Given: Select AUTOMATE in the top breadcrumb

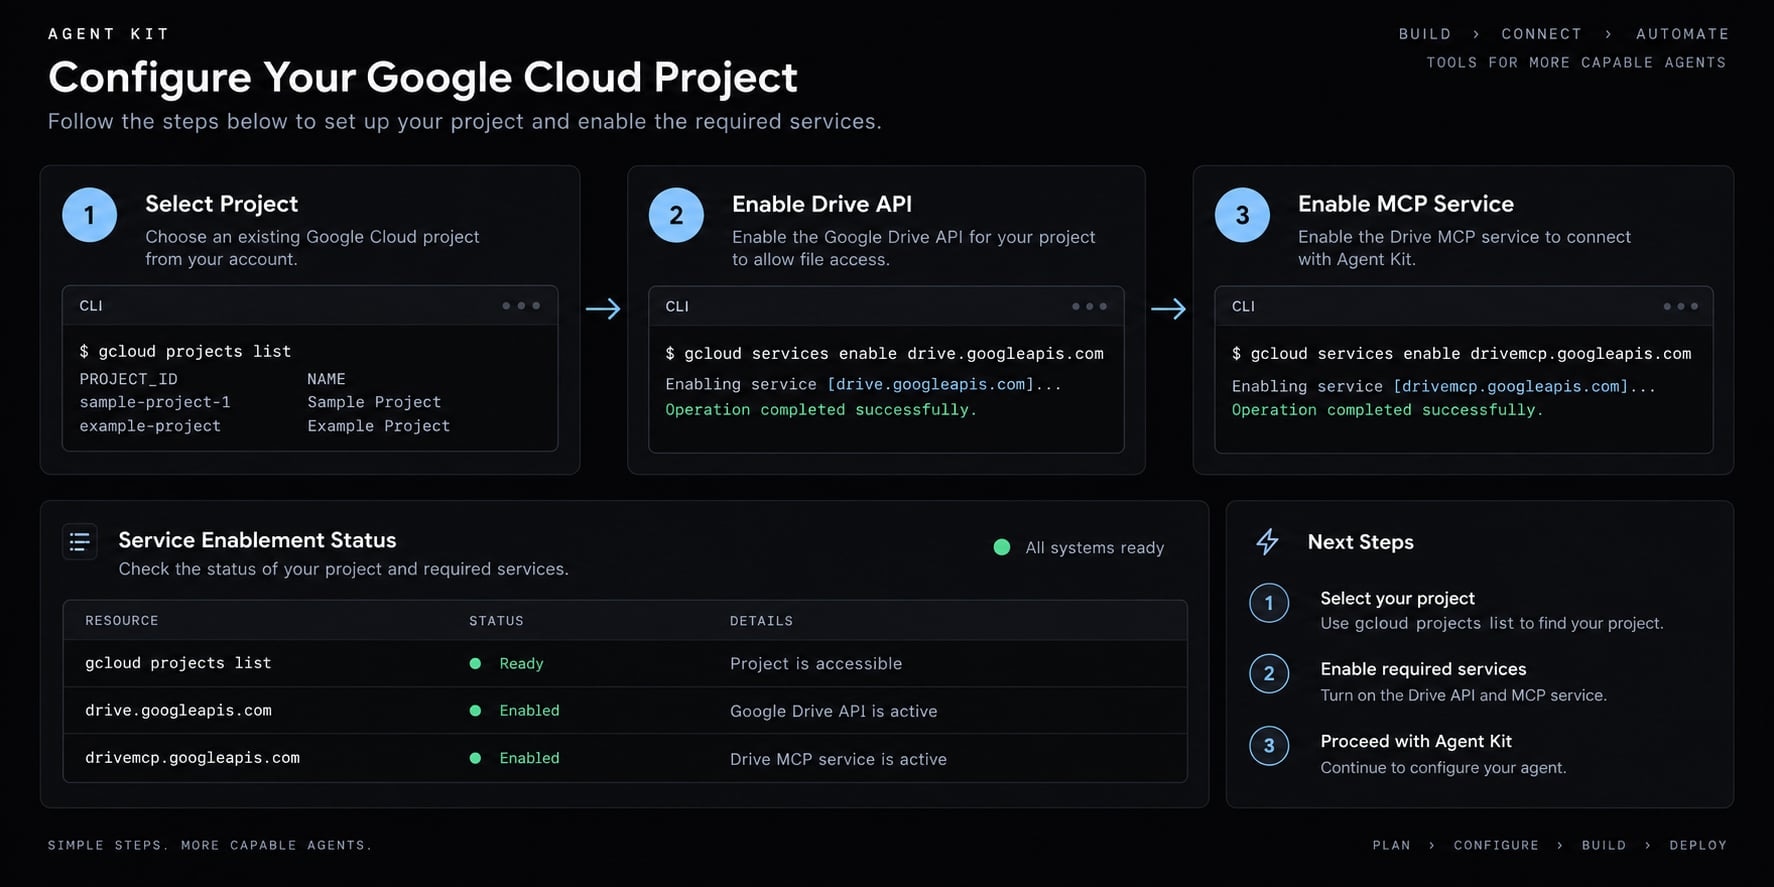Looking at the screenshot, I should click(1682, 34).
